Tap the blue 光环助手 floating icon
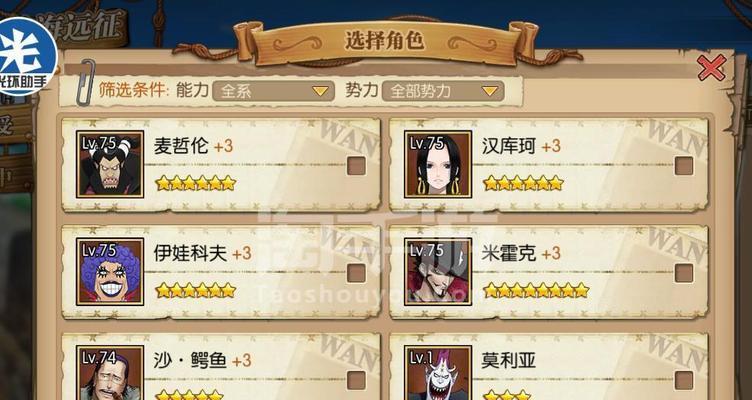Screen dimensions: 752x400 (x=27, y=57)
